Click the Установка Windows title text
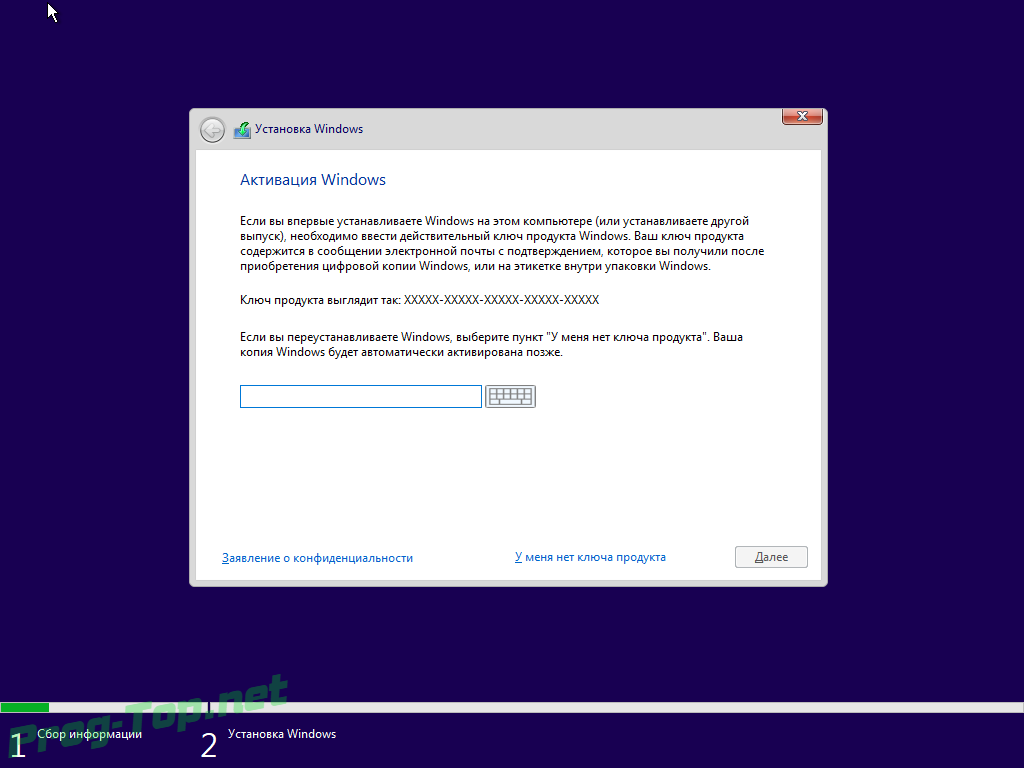Image resolution: width=1024 pixels, height=768 pixels. [x=309, y=129]
